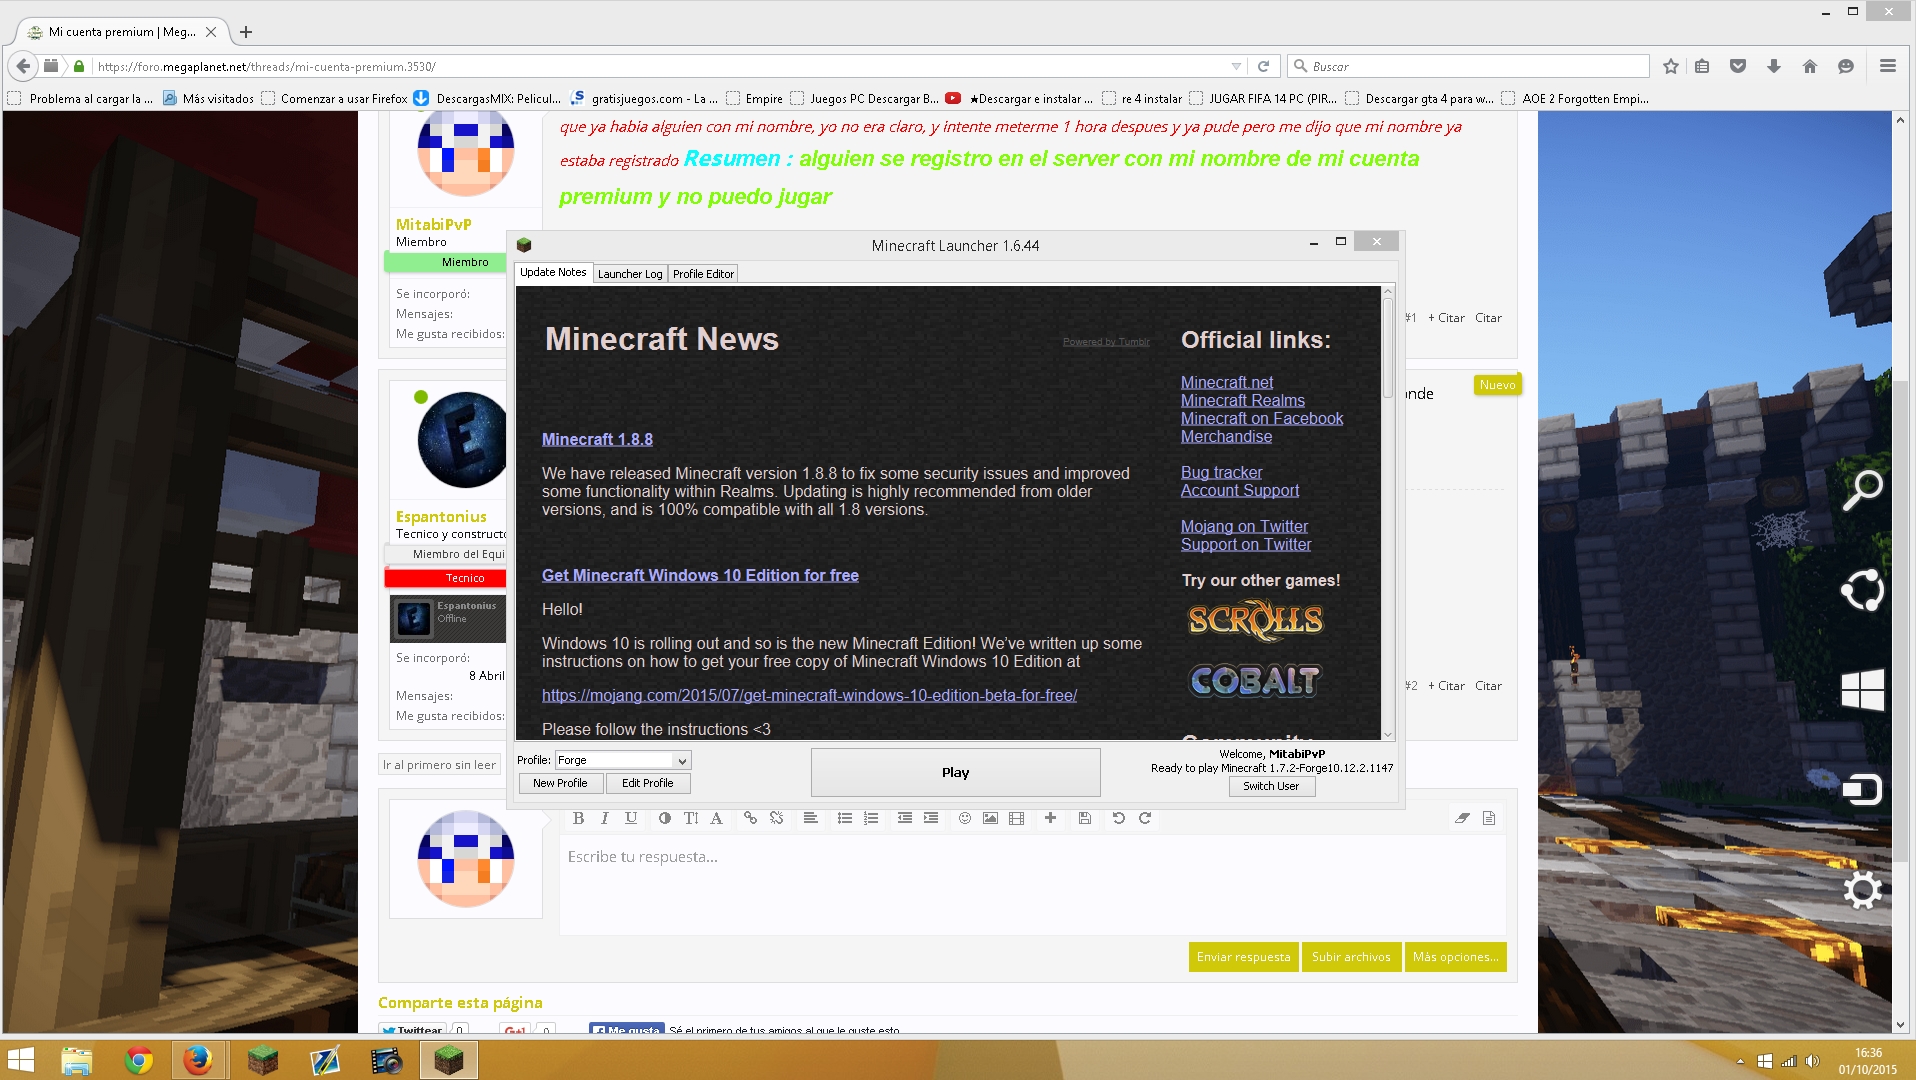The height and width of the screenshot is (1080, 1916).
Task: Insert an unordered bullet list
Action: 845,818
